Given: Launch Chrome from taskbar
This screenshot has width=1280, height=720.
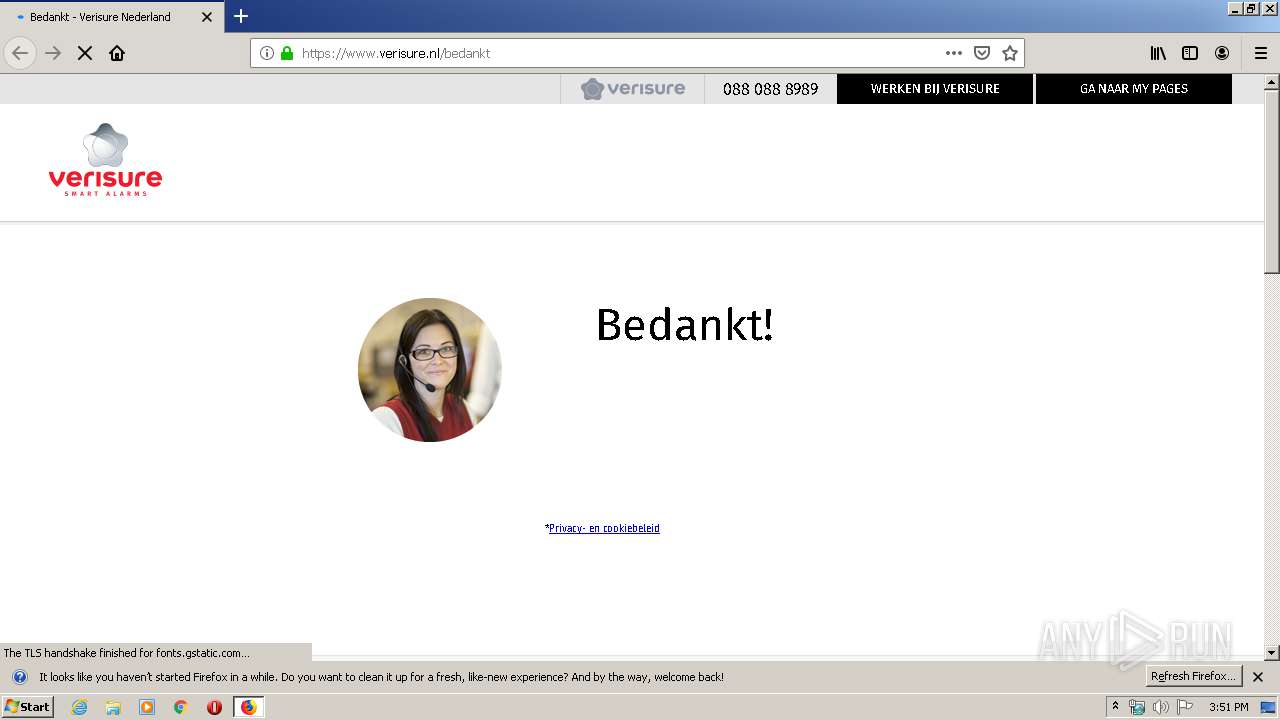Looking at the screenshot, I should point(181,707).
